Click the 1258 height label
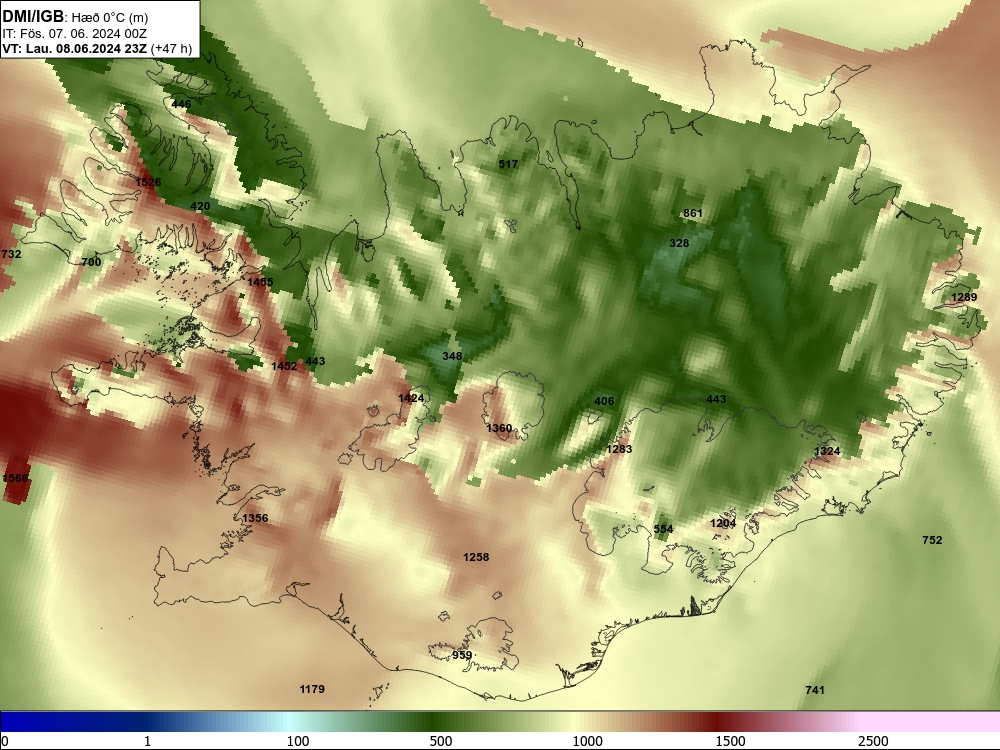The image size is (1000, 750). [476, 557]
